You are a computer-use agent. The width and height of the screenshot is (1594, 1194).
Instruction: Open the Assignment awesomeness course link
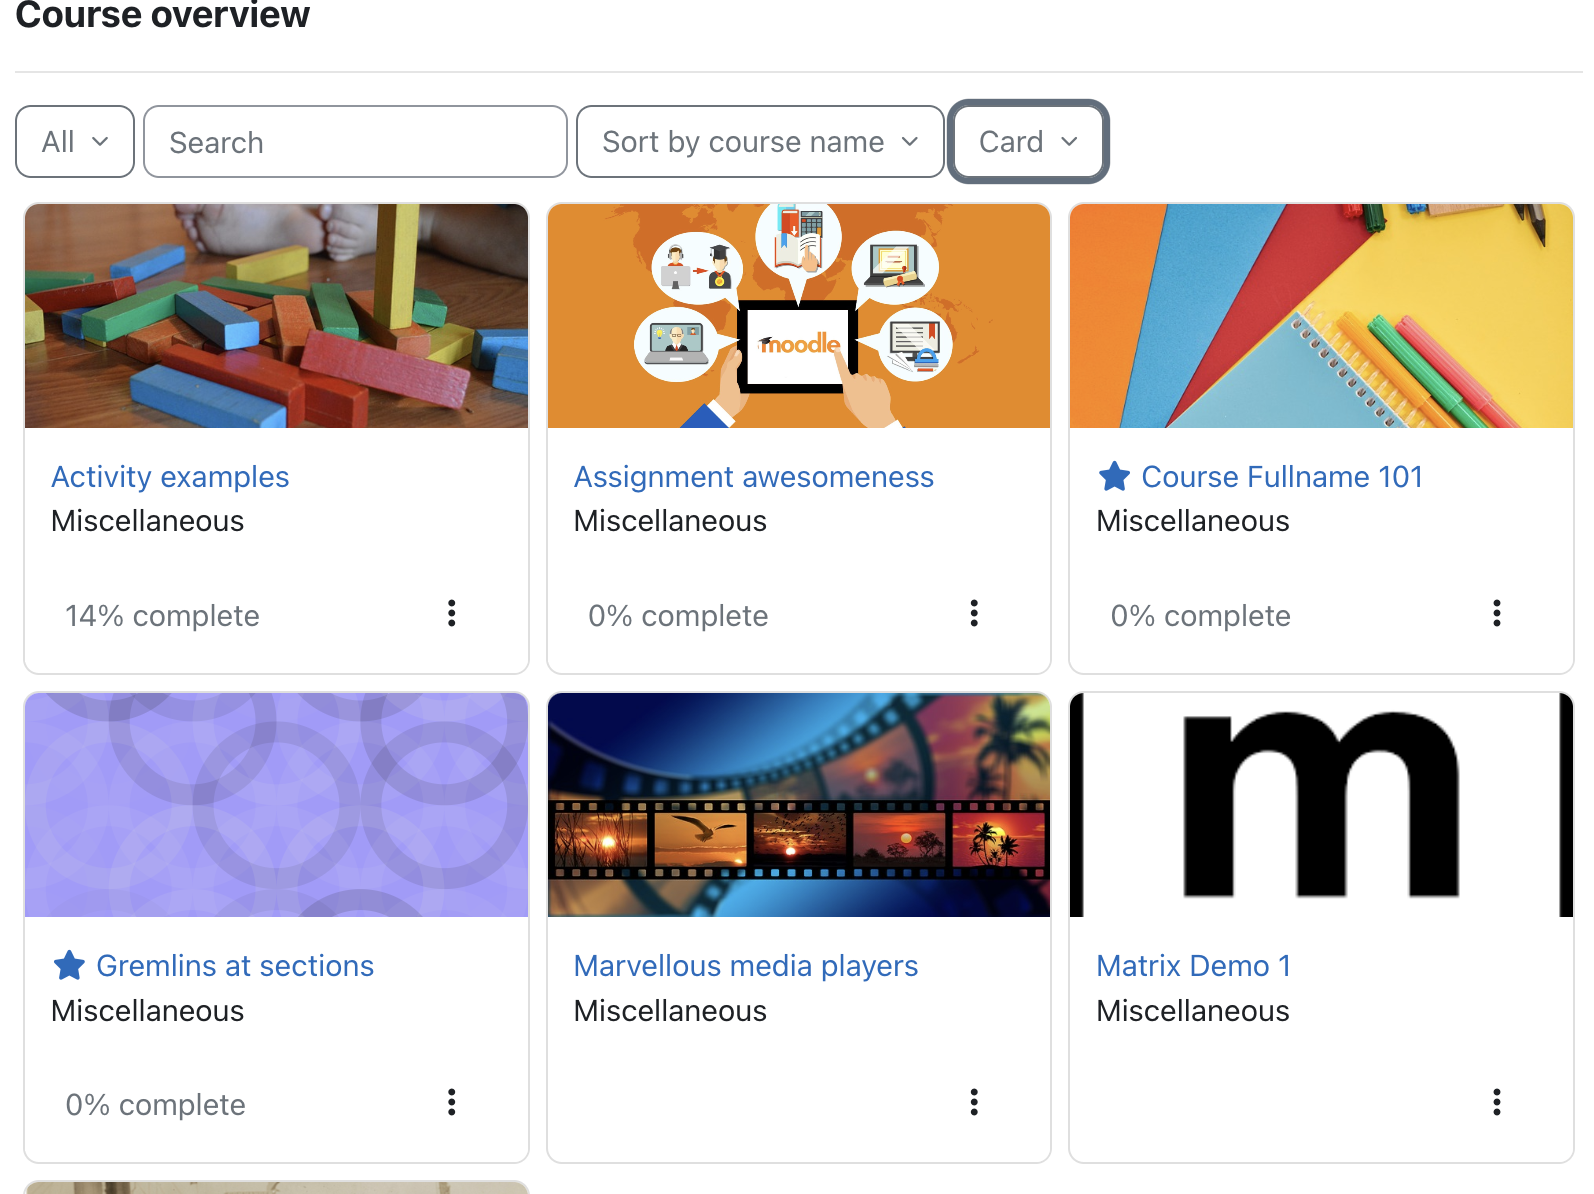pyautogui.click(x=754, y=477)
